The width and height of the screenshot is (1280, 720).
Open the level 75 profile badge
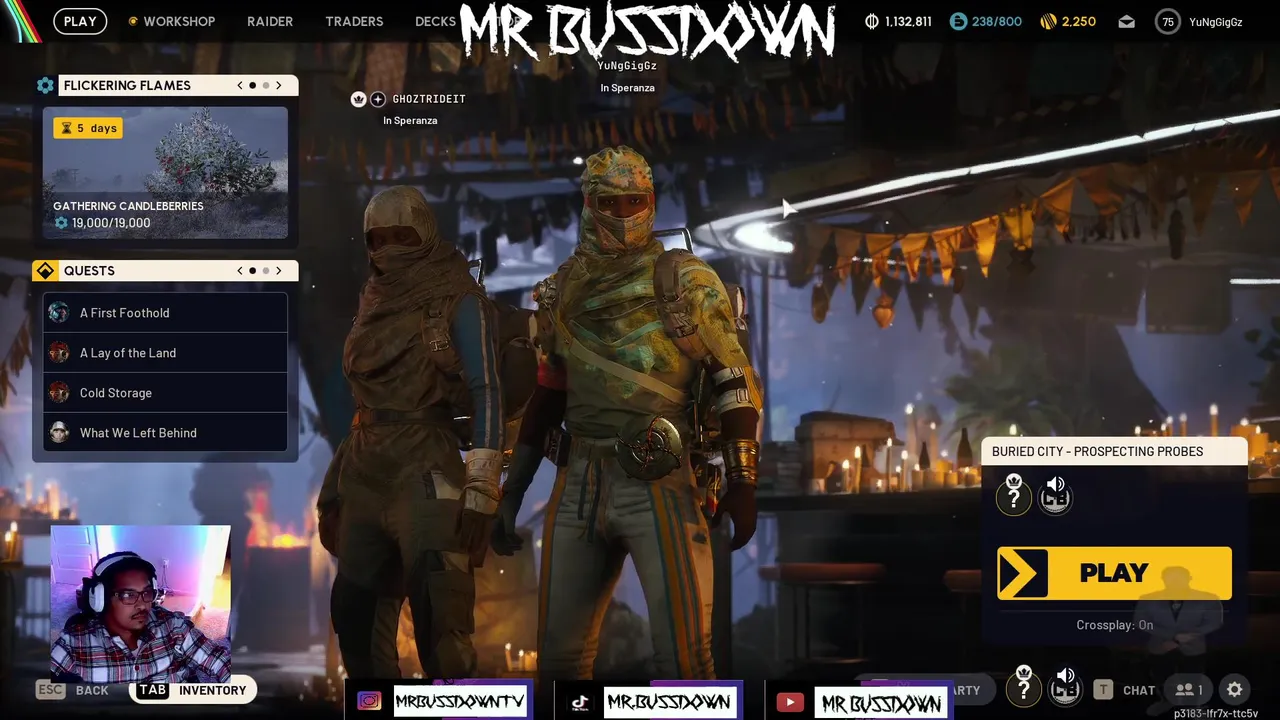(1167, 21)
